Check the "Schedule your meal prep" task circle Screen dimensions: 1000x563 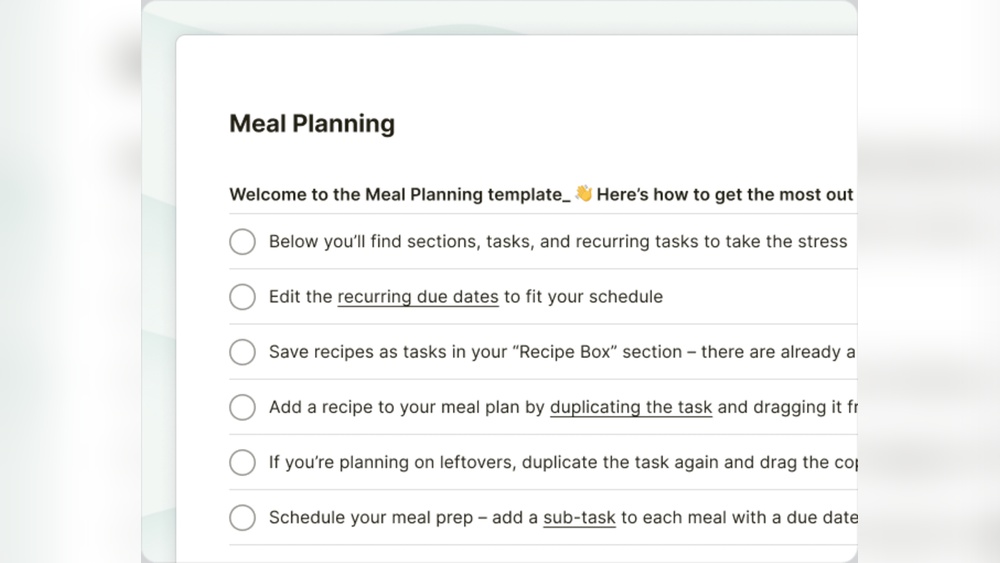coord(243,517)
